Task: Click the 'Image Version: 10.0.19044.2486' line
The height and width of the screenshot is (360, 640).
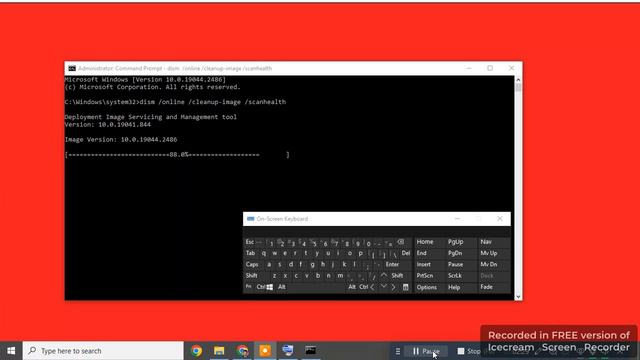Action: tap(121, 140)
